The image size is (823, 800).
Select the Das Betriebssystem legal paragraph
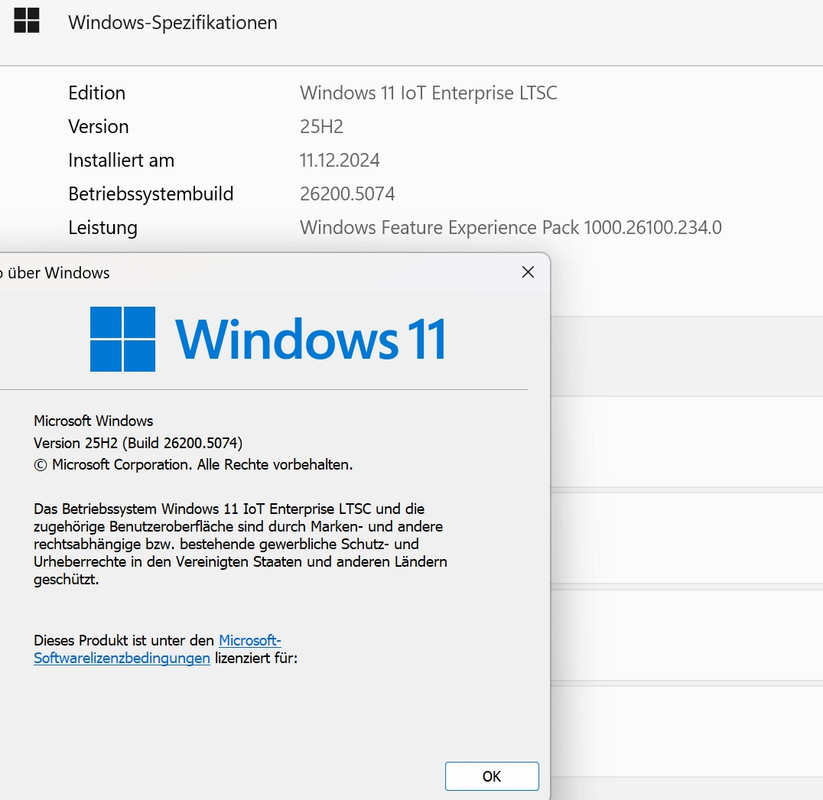[x=240, y=544]
